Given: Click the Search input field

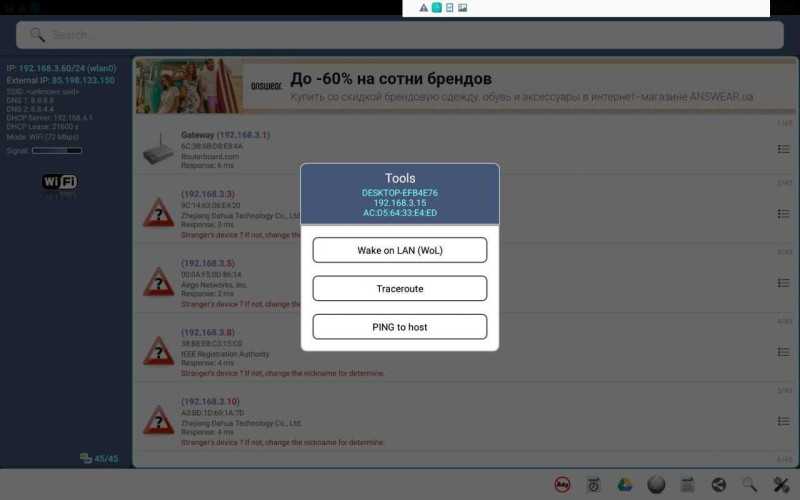Looking at the screenshot, I should click(x=399, y=35).
